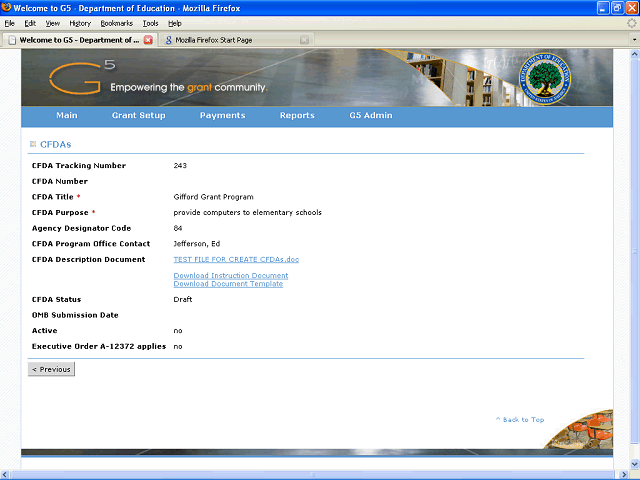Click the G5 logo in banner
This screenshot has width=640, height=480.
tap(82, 77)
